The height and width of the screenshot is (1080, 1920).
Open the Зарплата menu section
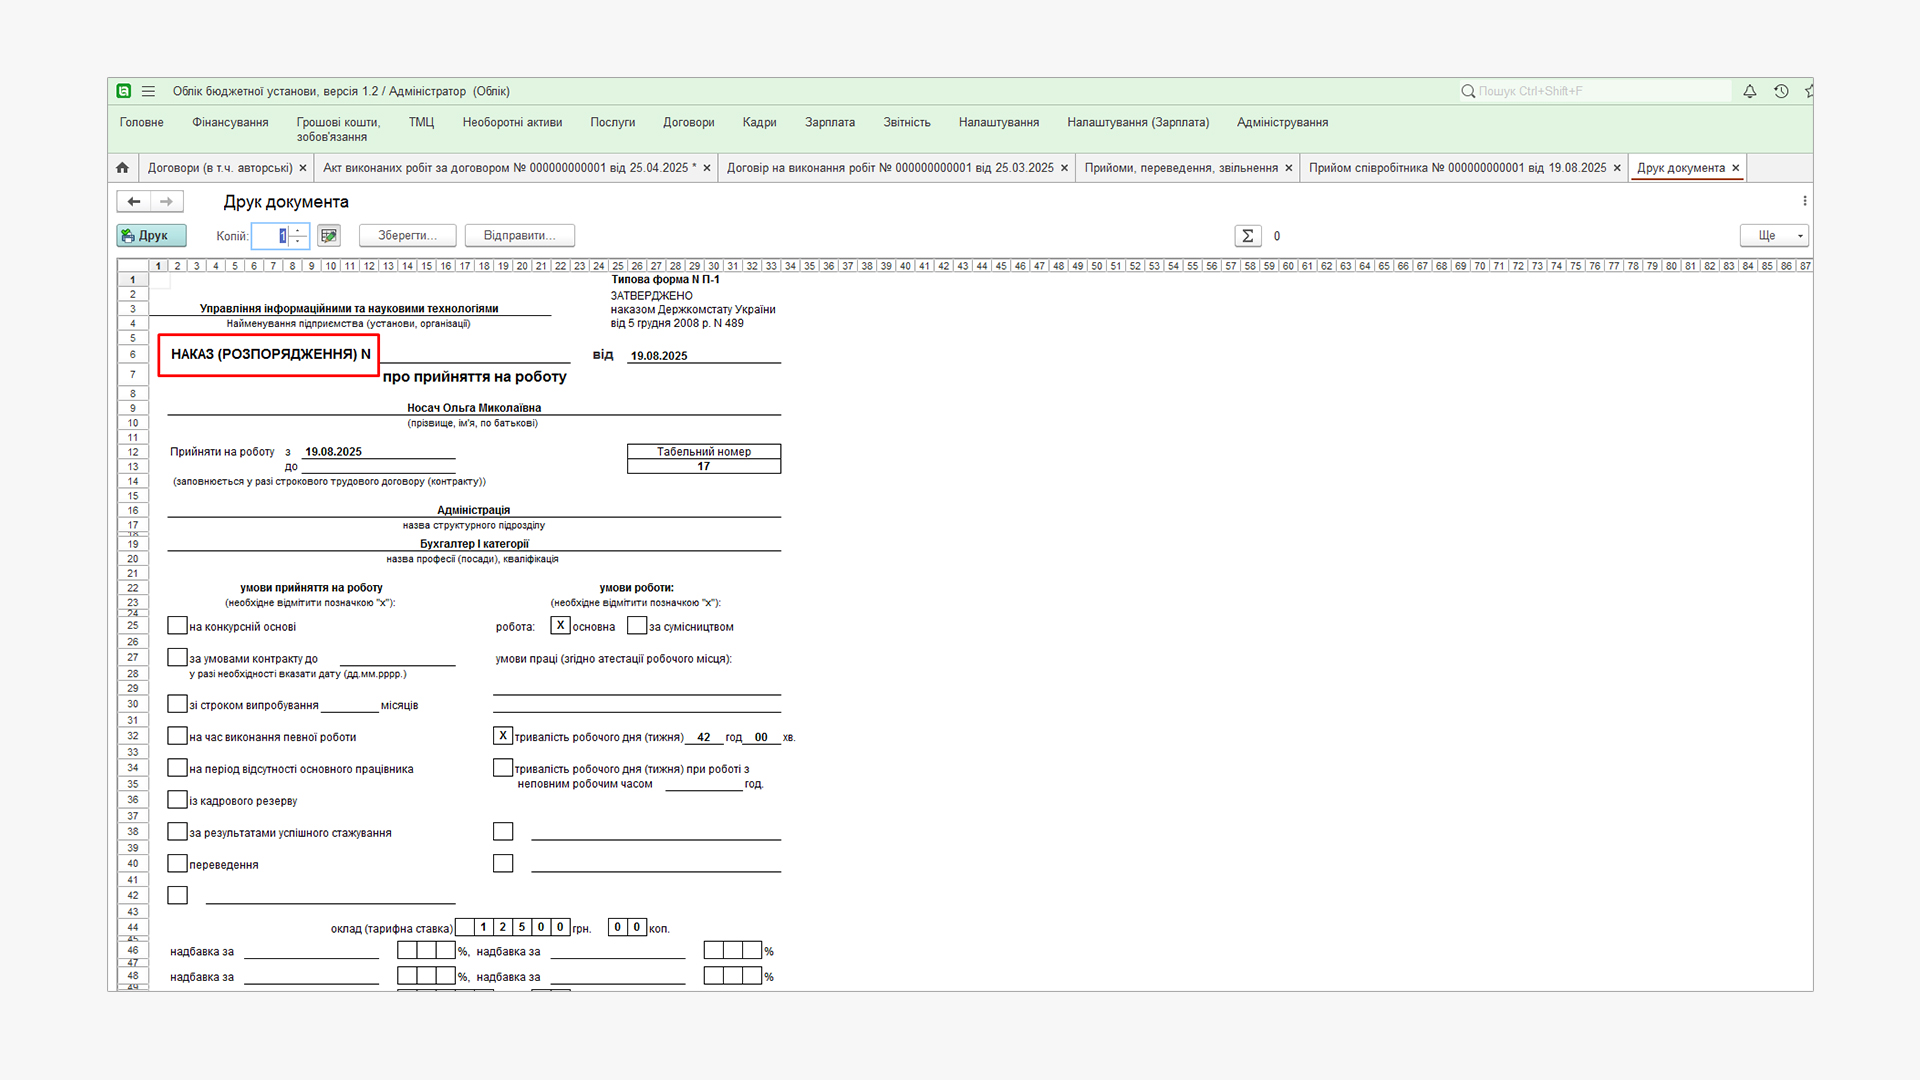(x=829, y=122)
